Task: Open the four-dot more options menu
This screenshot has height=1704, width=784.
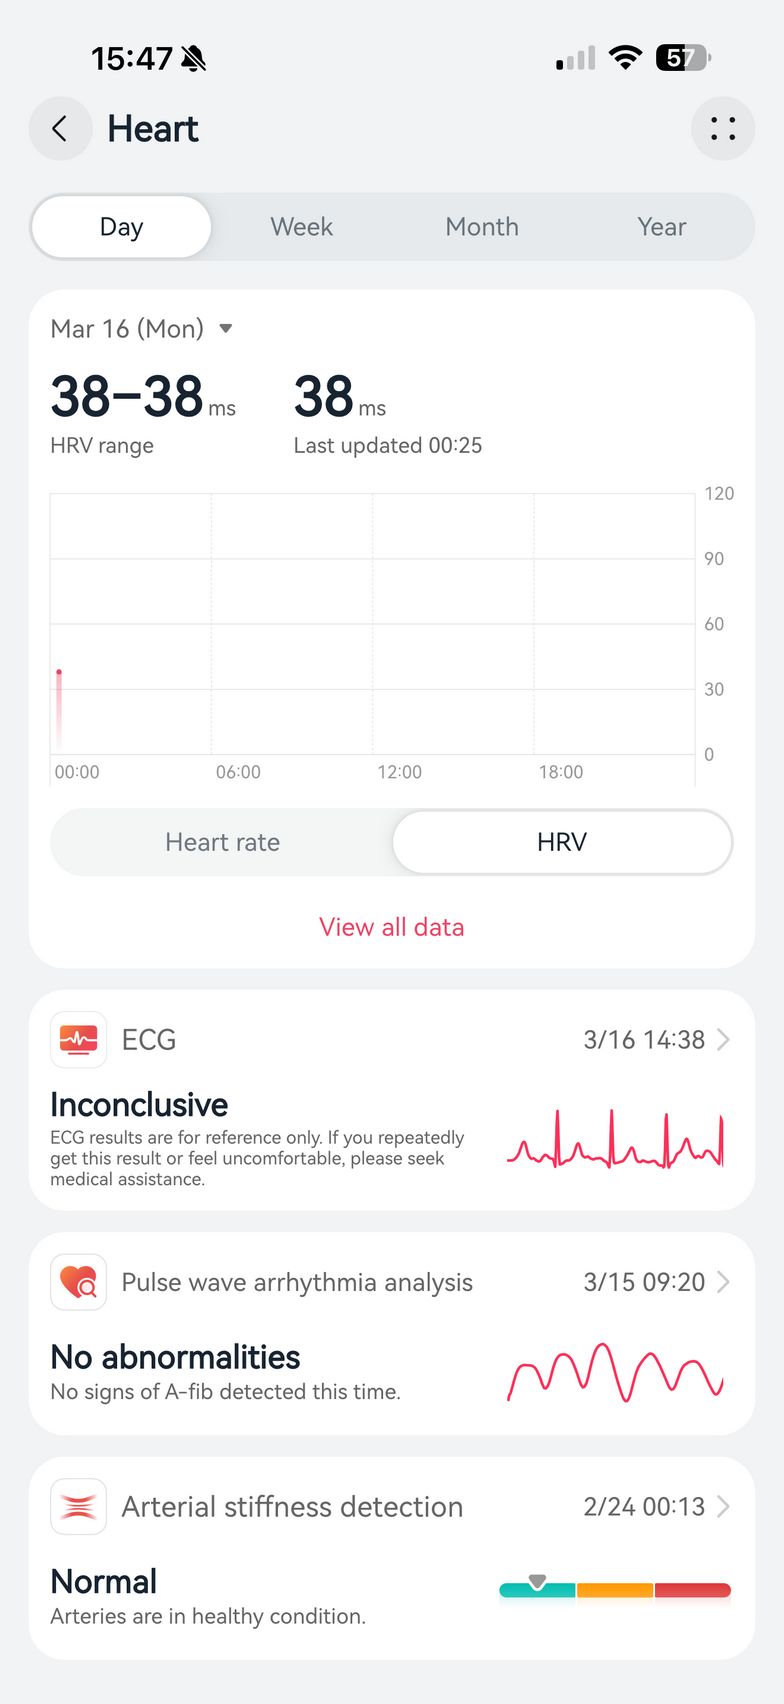Action: [722, 129]
